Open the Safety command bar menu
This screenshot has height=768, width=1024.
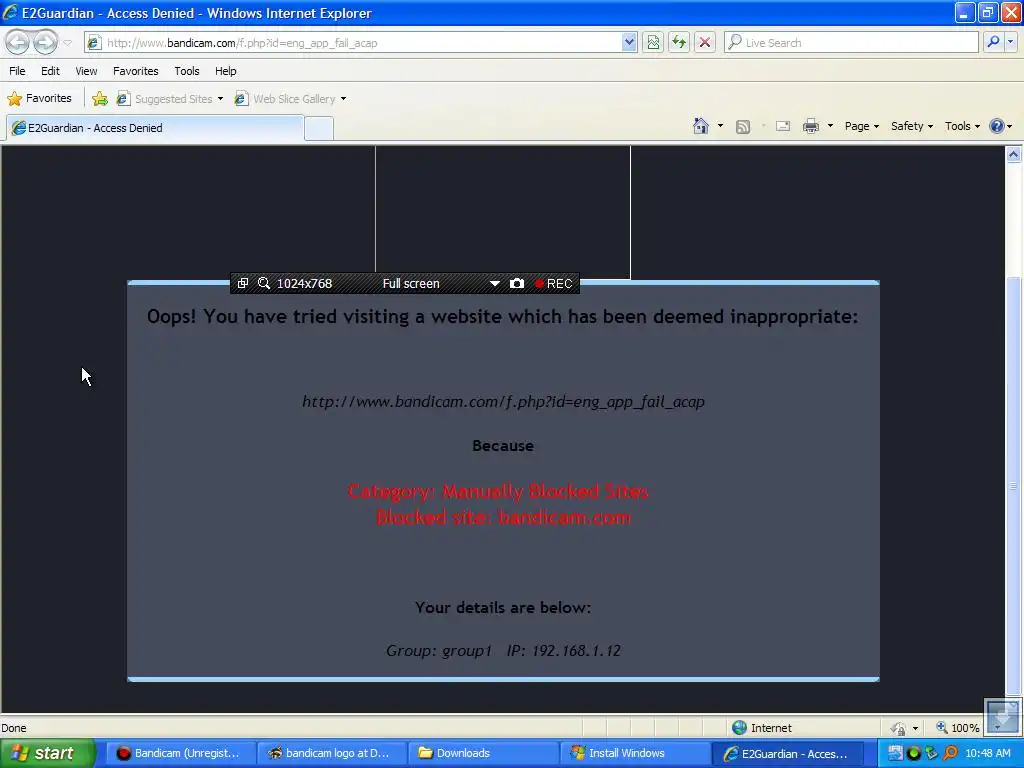point(912,126)
